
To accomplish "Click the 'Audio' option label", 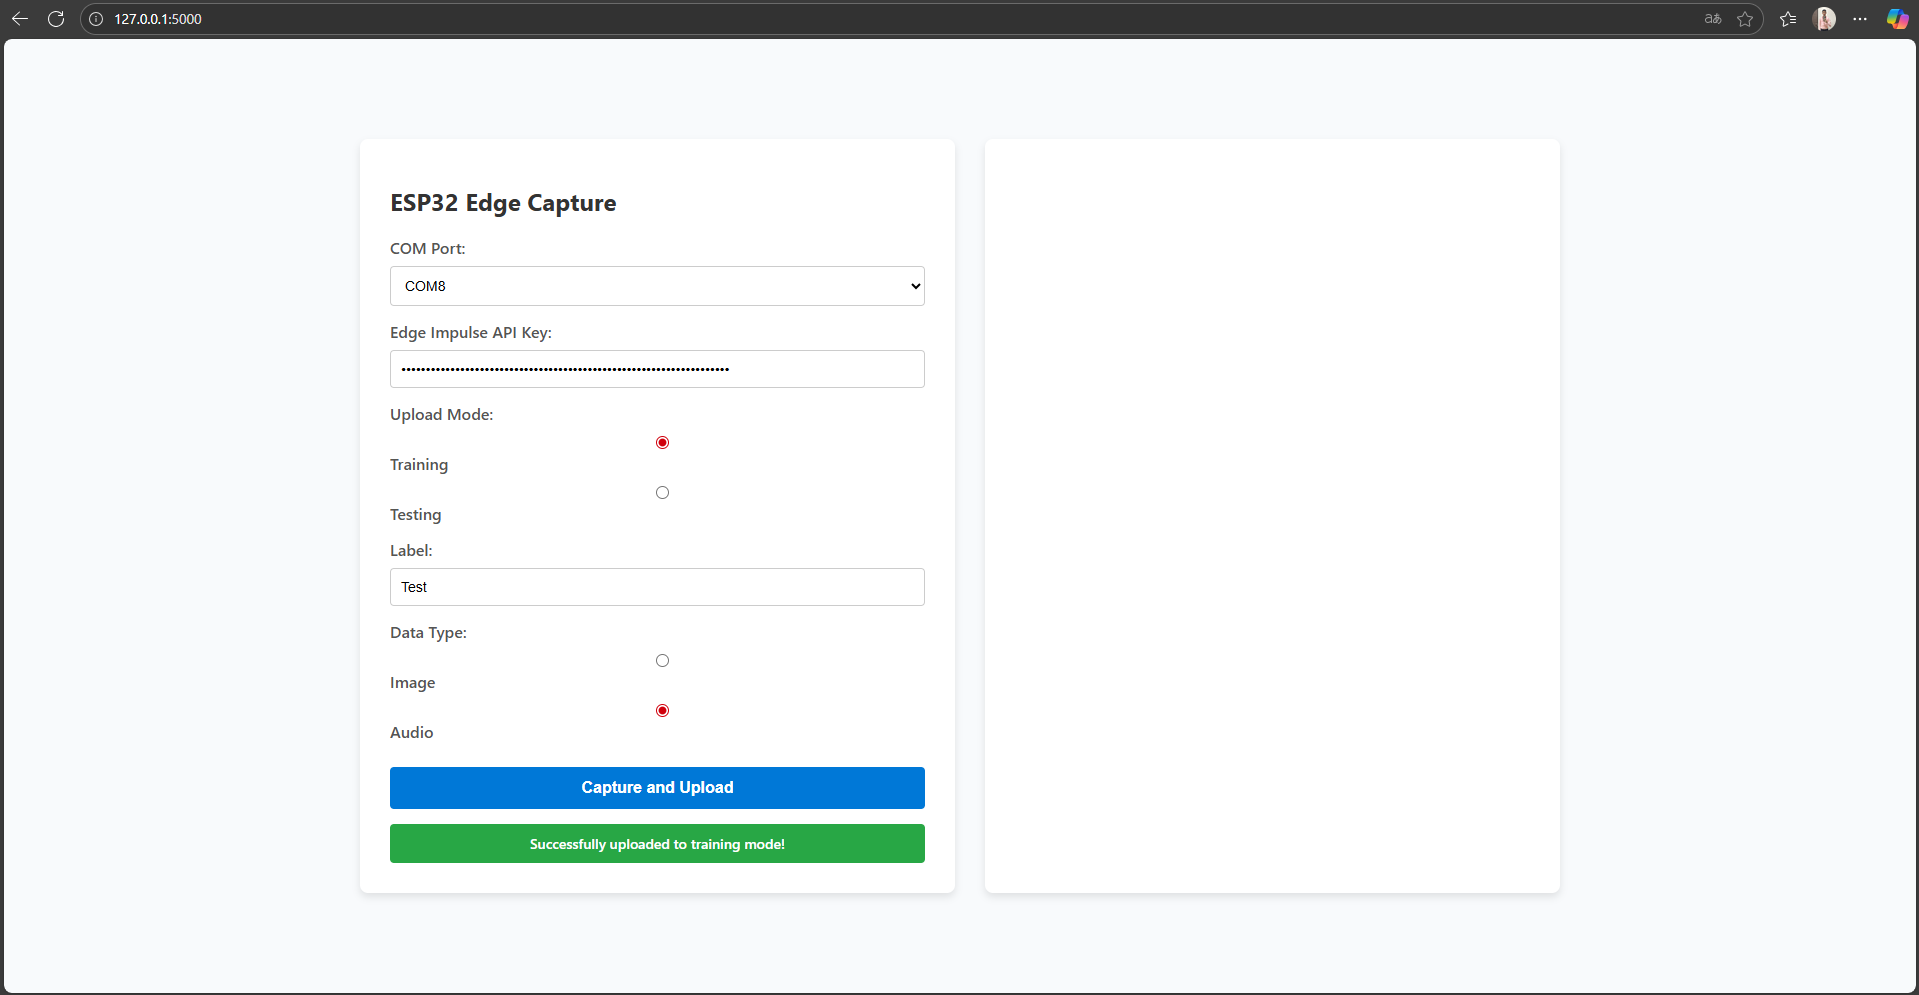I will (x=412, y=733).
